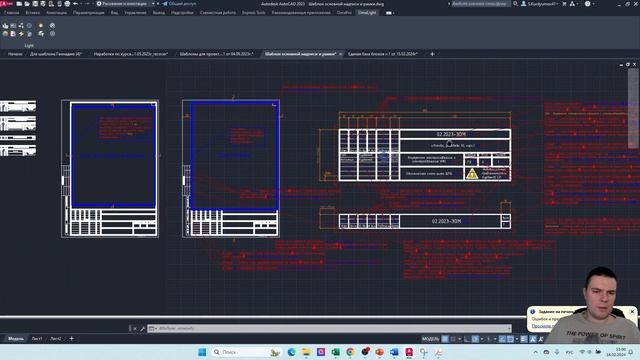640x360 pixels.
Task: Click the Windows taskbar search box
Action: (247, 352)
